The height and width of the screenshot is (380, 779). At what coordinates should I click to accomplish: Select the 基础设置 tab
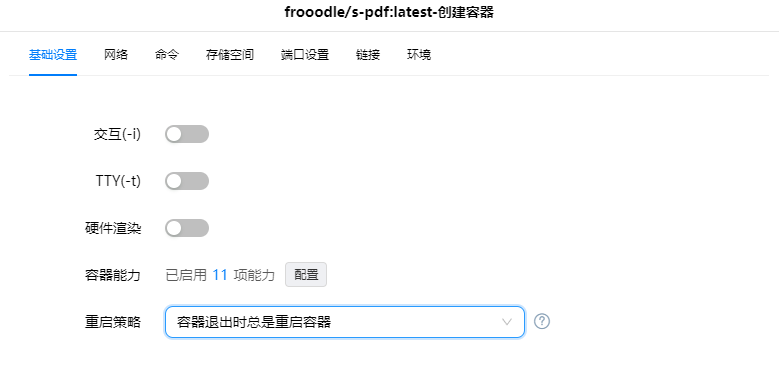(53, 55)
